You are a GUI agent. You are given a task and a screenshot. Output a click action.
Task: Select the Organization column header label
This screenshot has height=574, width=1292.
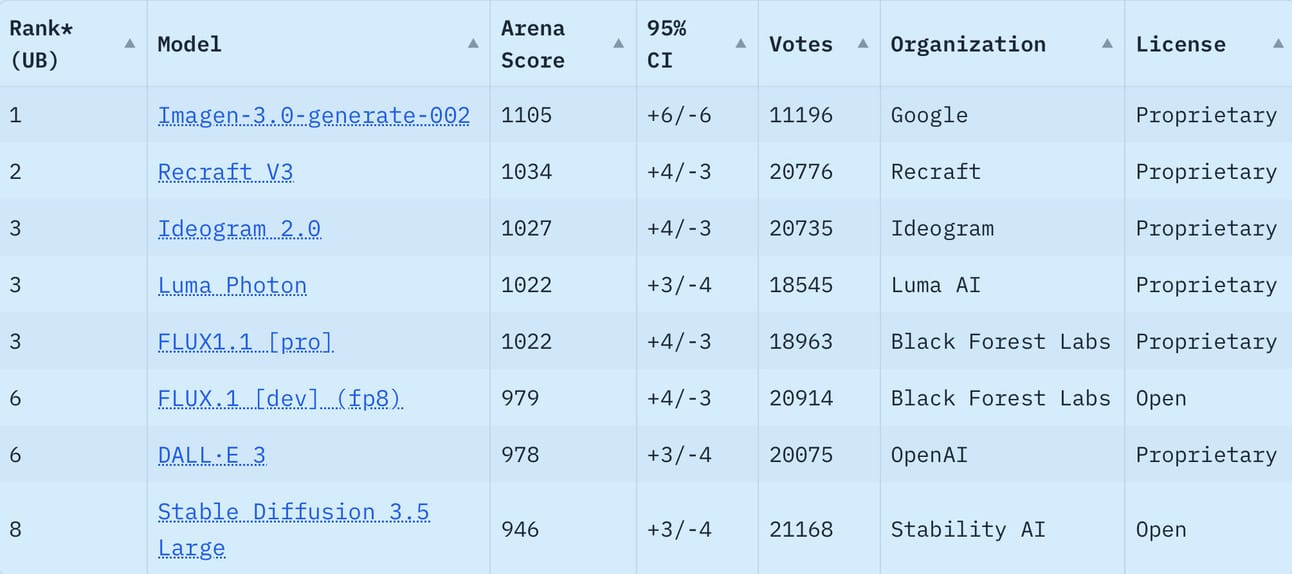(968, 44)
